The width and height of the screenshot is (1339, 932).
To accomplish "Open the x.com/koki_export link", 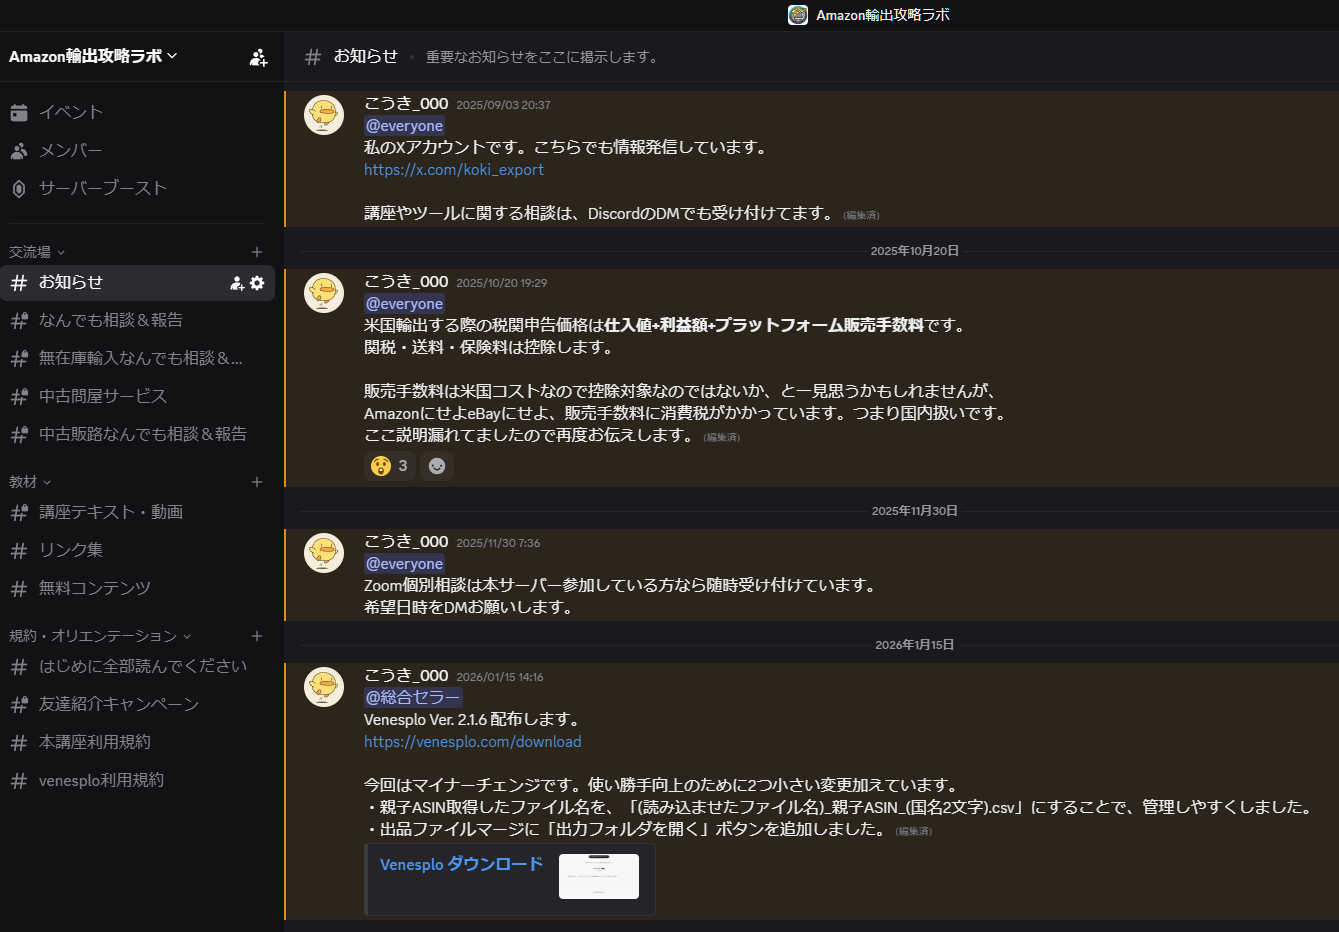I will click(454, 170).
